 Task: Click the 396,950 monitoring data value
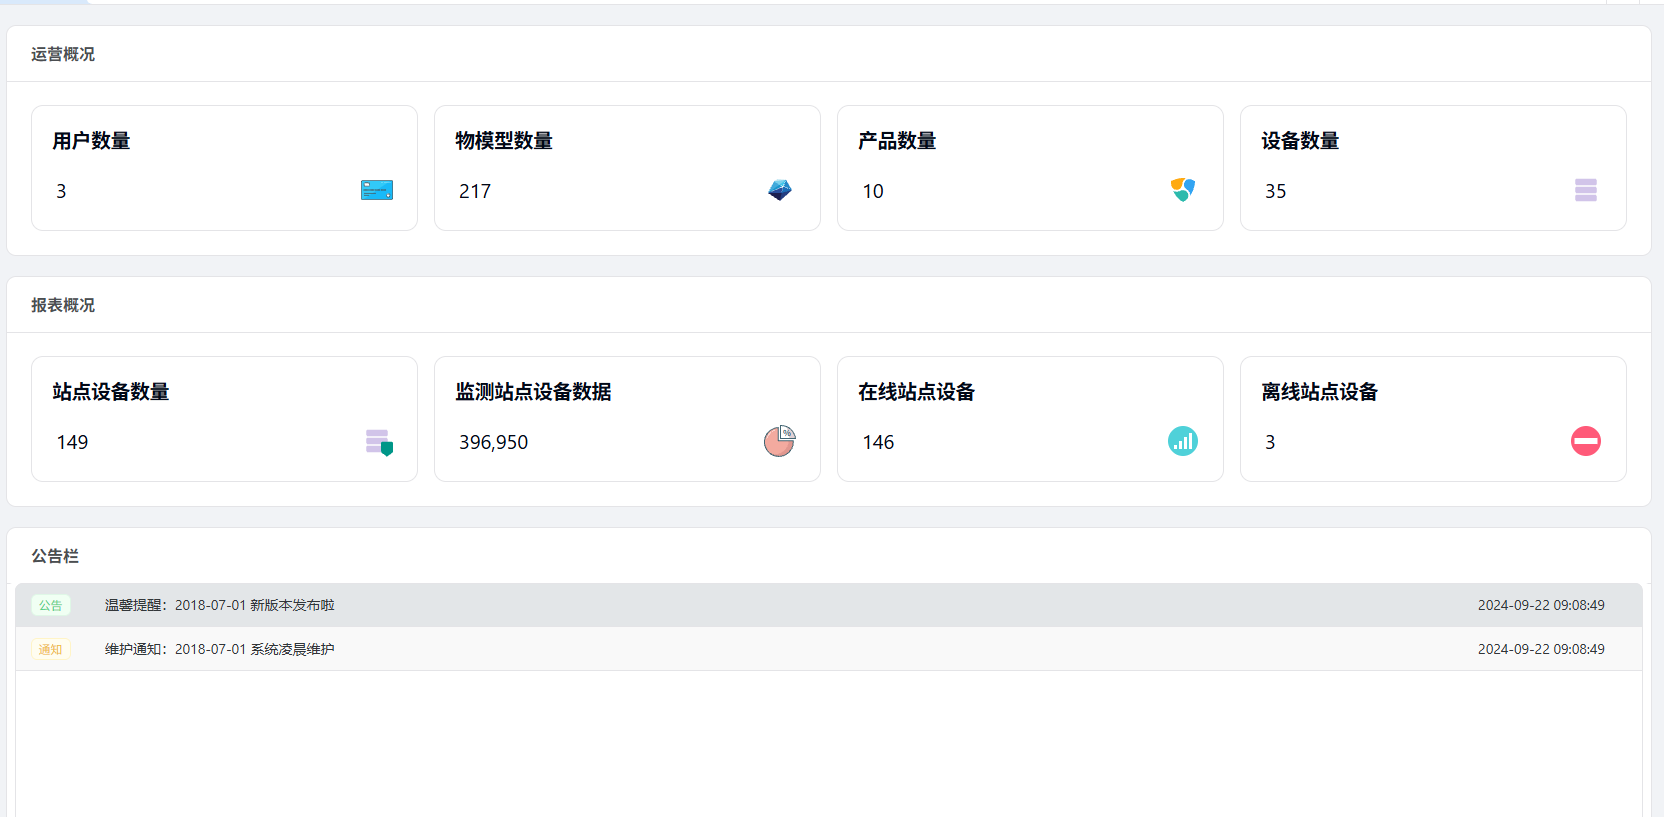tap(493, 442)
